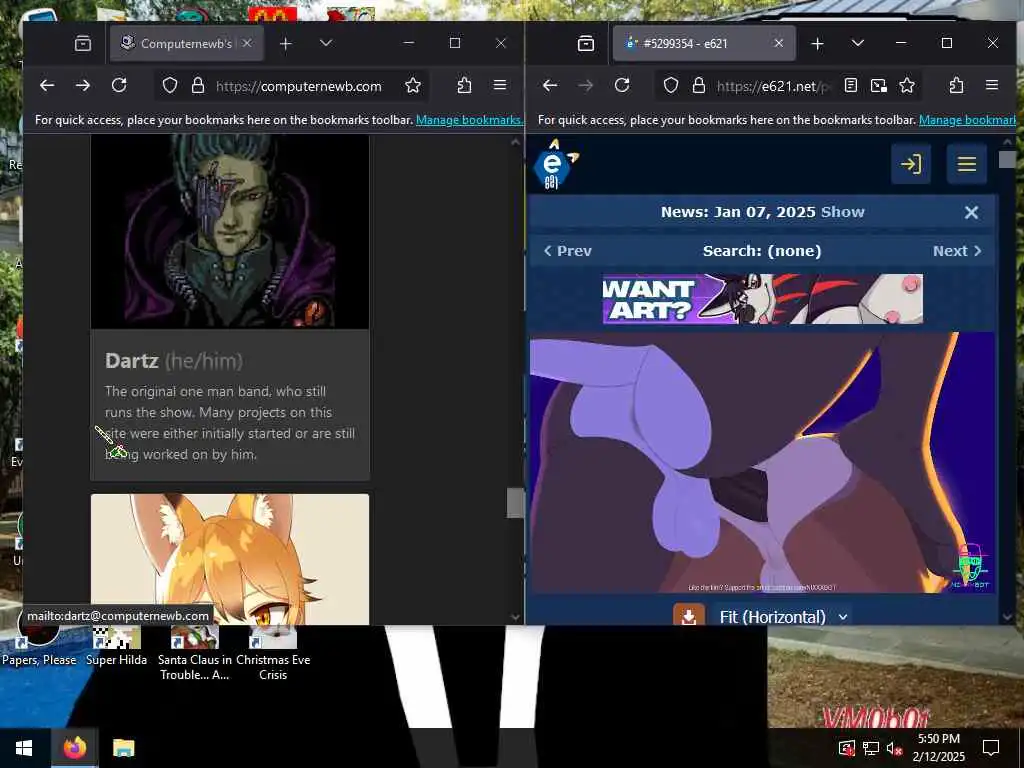Open extensions in e621 window
This screenshot has width=1024, height=768.
pos(957,86)
